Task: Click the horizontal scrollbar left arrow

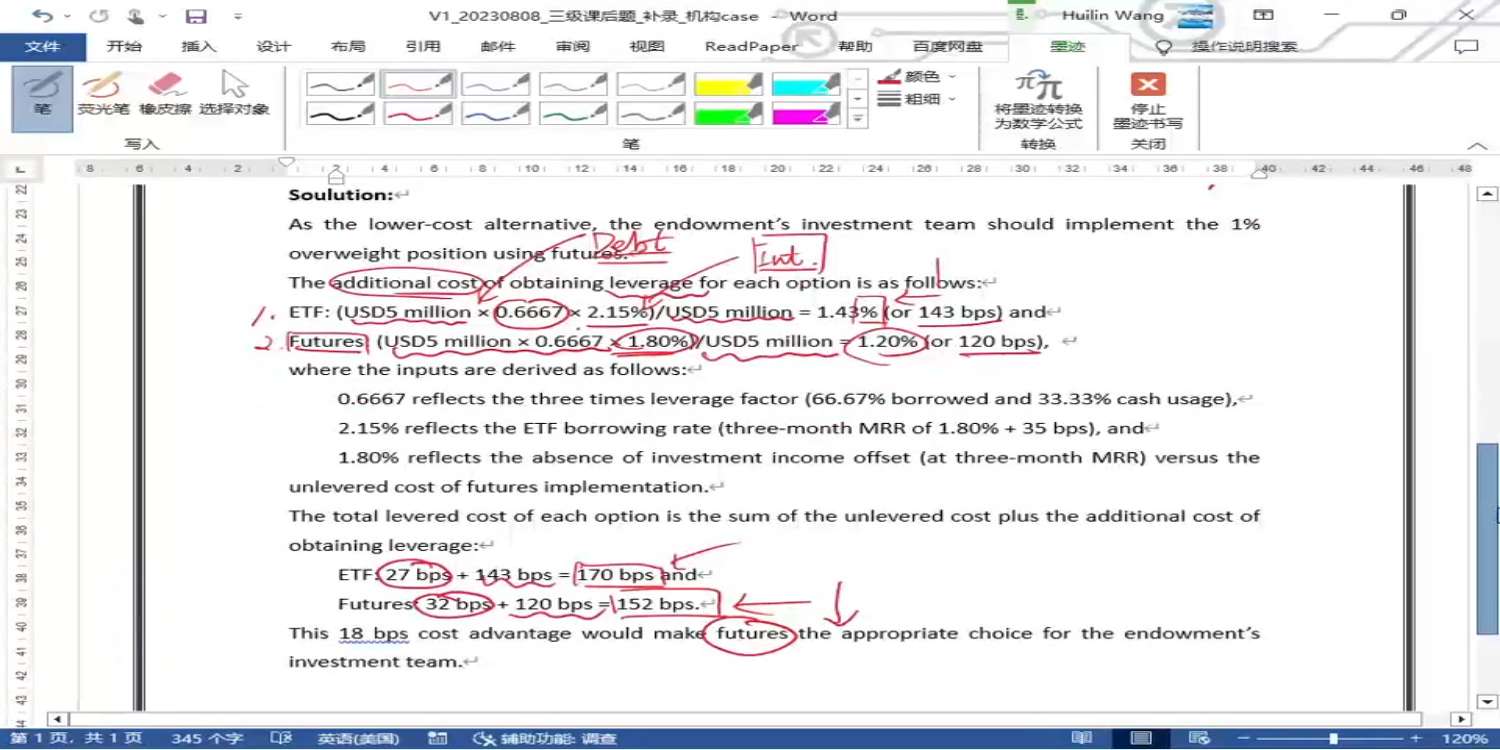Action: [x=57, y=719]
